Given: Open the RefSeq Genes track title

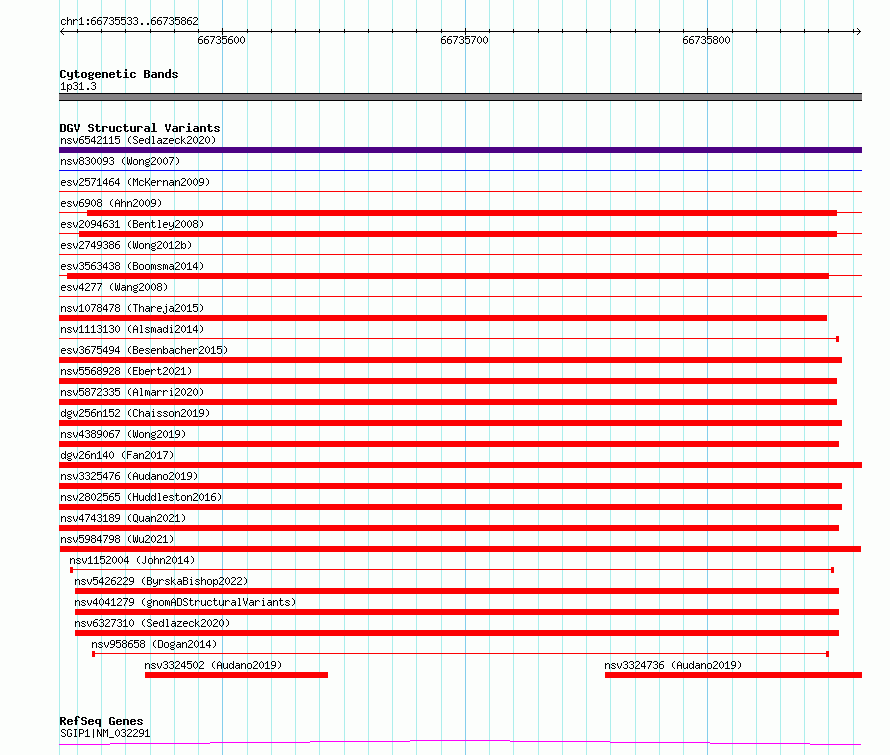Looking at the screenshot, I should point(101,721).
